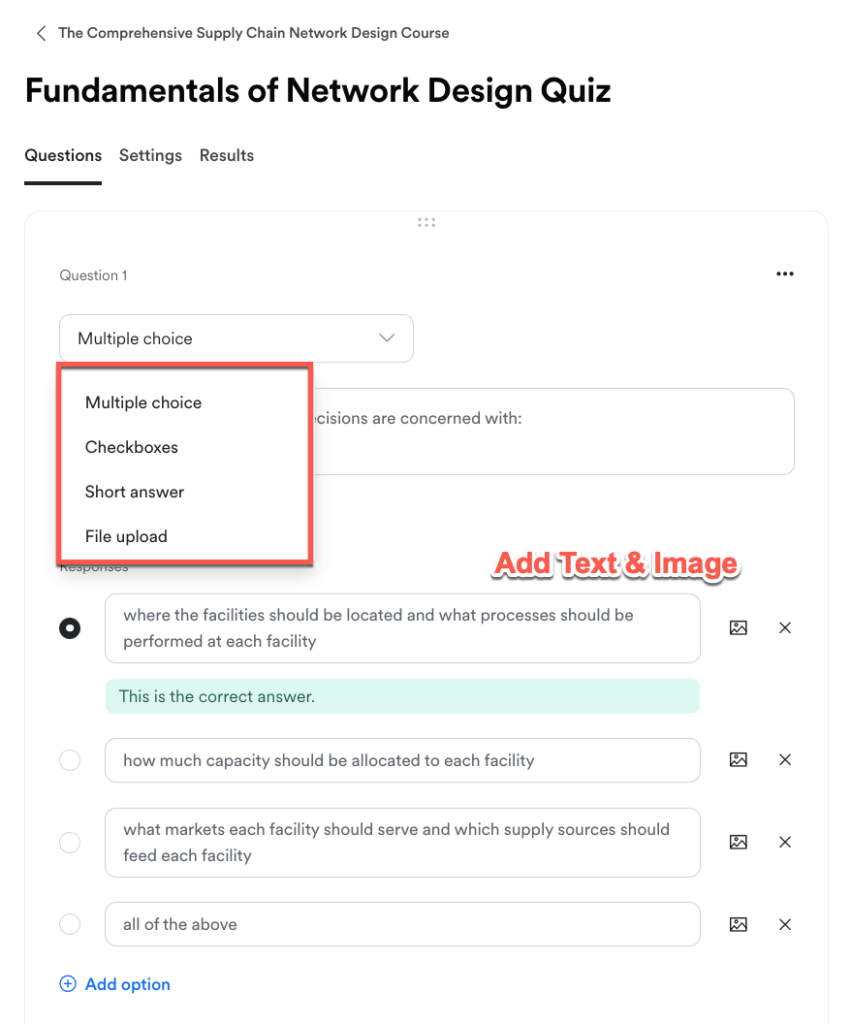Viewport: 851px width, 1024px height.
Task: Delete the 'how much capacity' response option
Action: pyautogui.click(x=785, y=760)
